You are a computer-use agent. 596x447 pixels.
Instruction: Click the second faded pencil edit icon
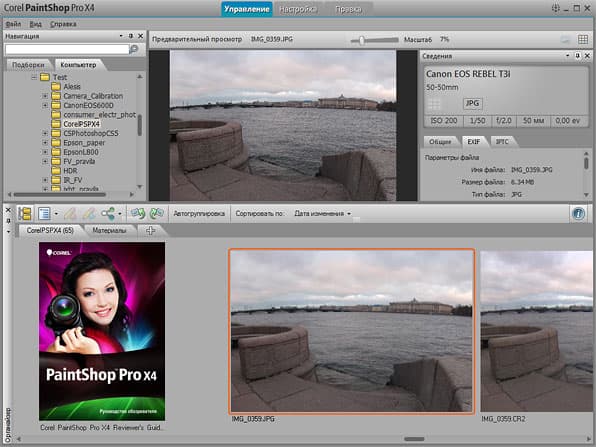(89, 214)
